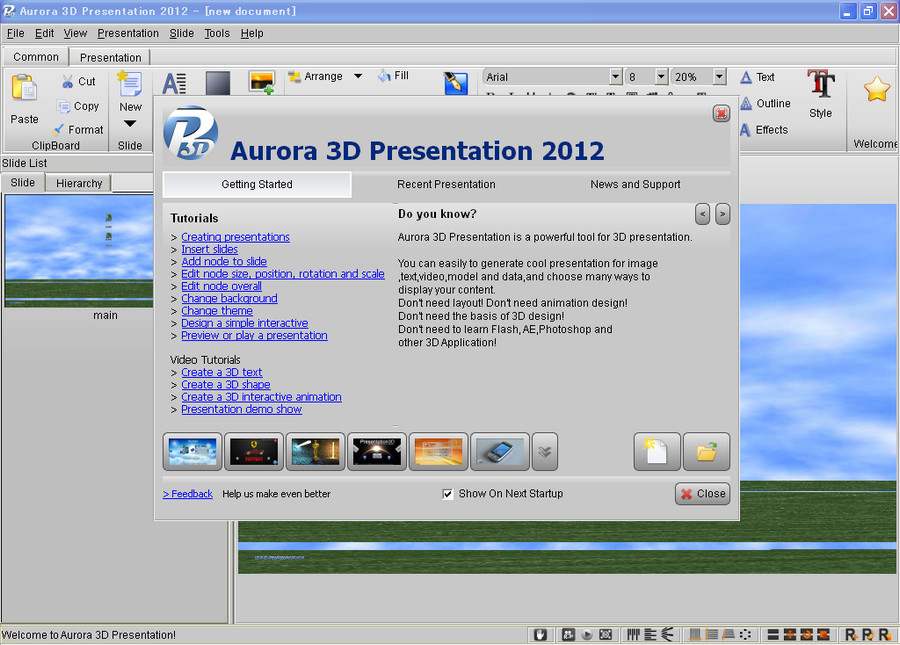This screenshot has height=645, width=900.
Task: Click the dotted circle layout icon in status bar
Action: point(745,634)
